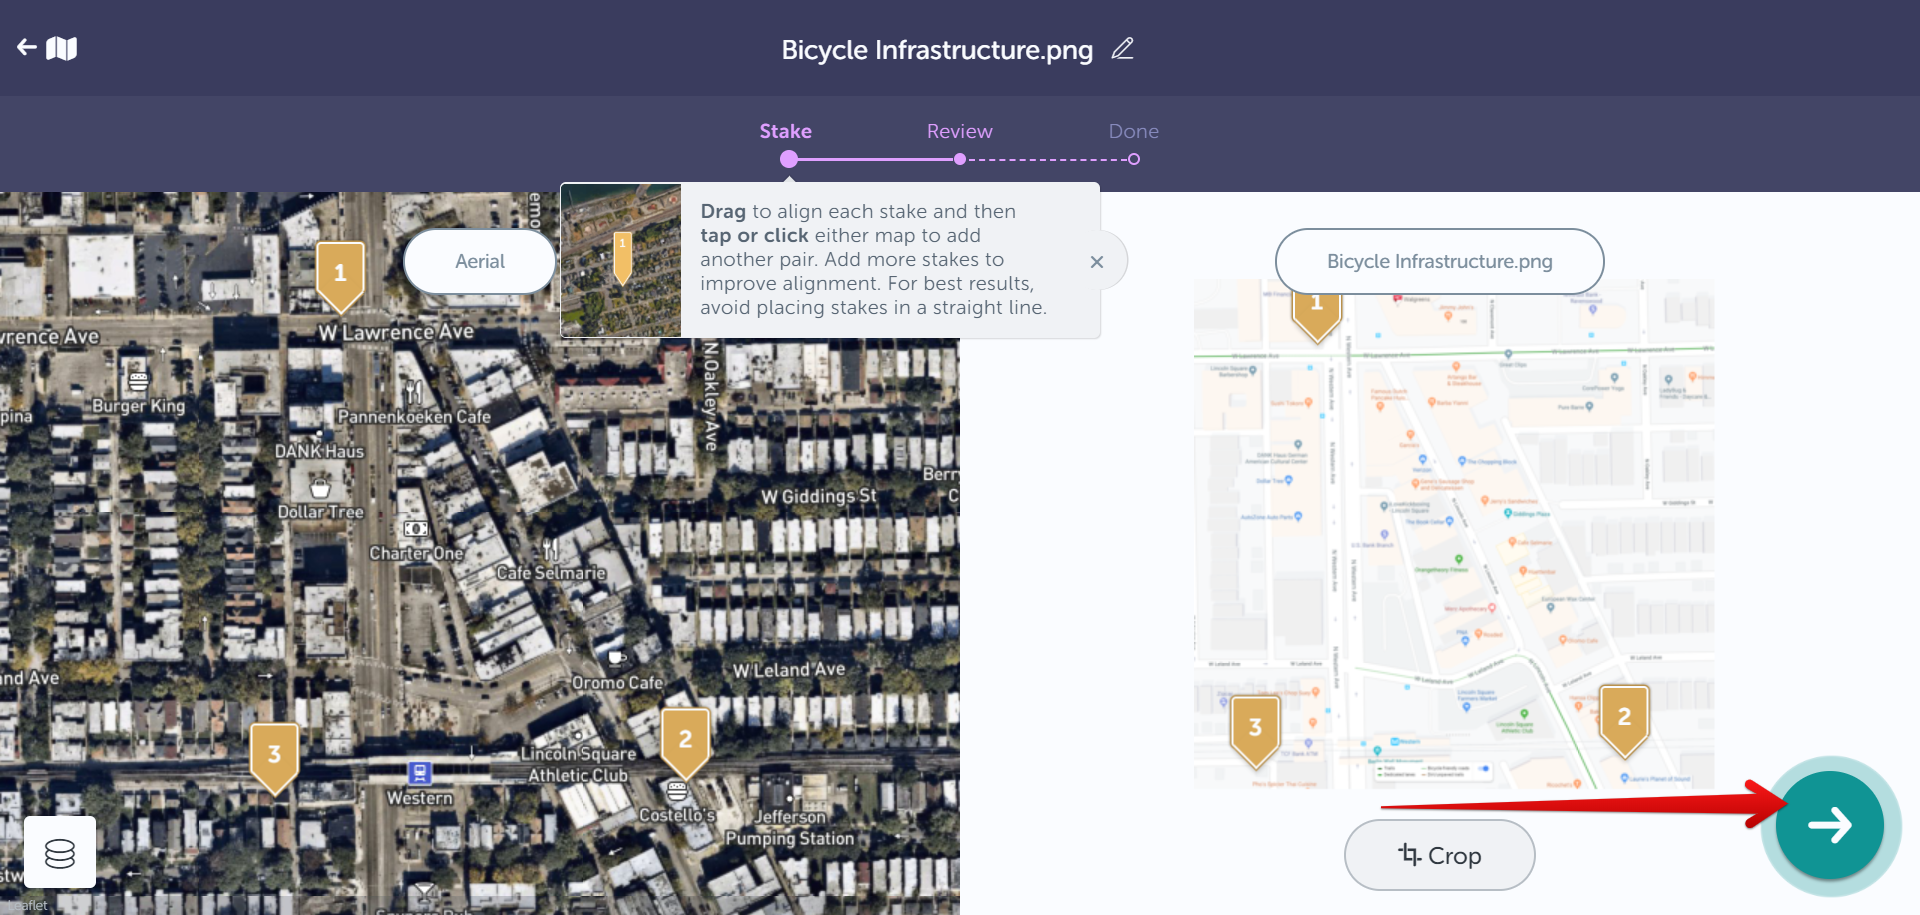Edit the Bicycle Infrastructure.png title with pencil icon

(x=1123, y=48)
